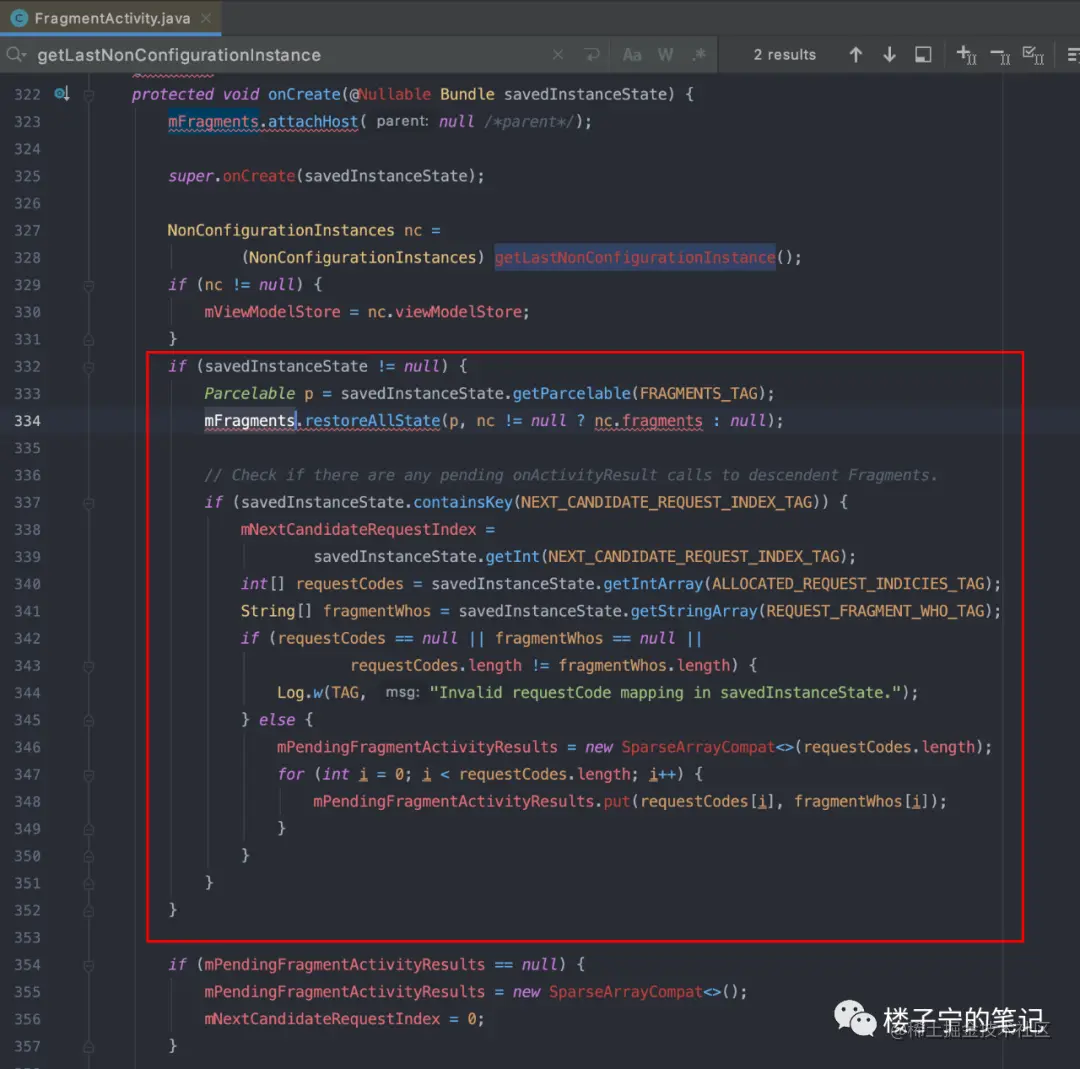The width and height of the screenshot is (1080, 1069).
Task: Click put method on line 348
Action: [616, 802]
